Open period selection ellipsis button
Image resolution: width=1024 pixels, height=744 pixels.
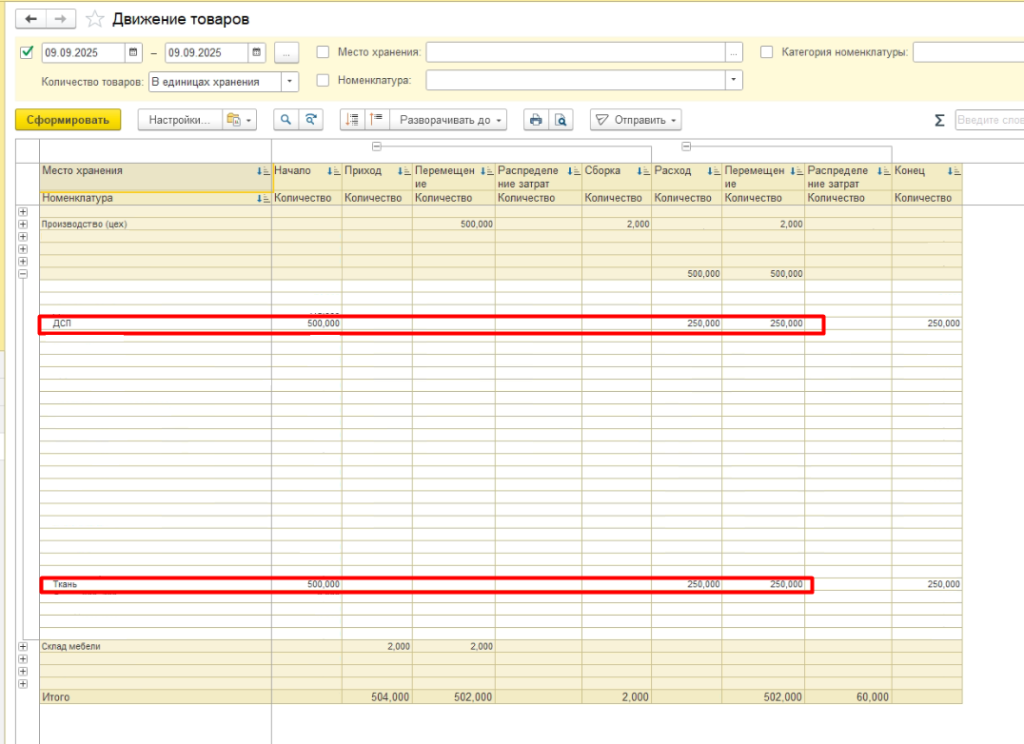click(286, 52)
